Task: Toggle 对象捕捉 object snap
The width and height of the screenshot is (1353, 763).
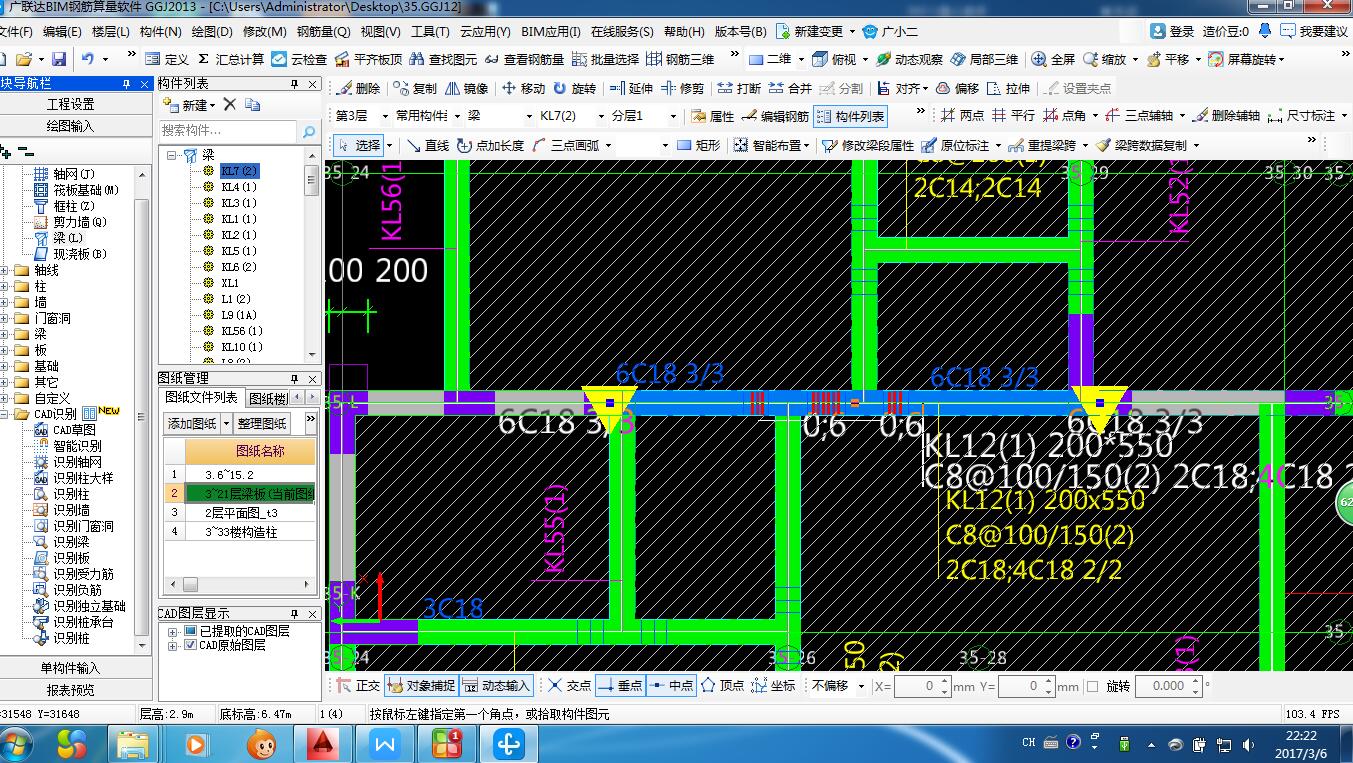Action: click(x=421, y=686)
